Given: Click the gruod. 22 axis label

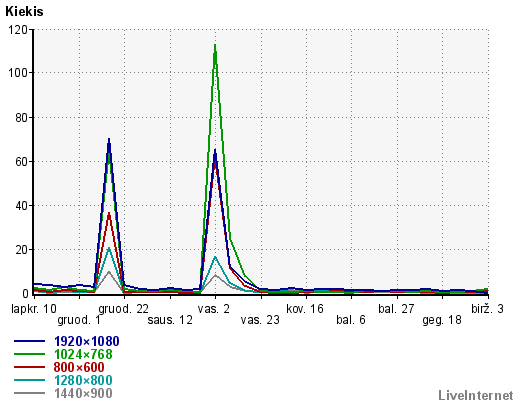Looking at the screenshot, I should tap(123, 309).
